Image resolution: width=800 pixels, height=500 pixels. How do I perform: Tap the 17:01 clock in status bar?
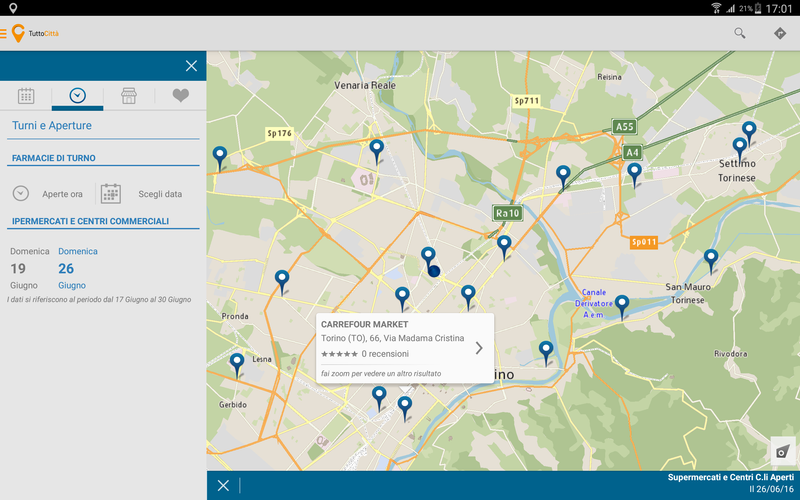coord(779,8)
